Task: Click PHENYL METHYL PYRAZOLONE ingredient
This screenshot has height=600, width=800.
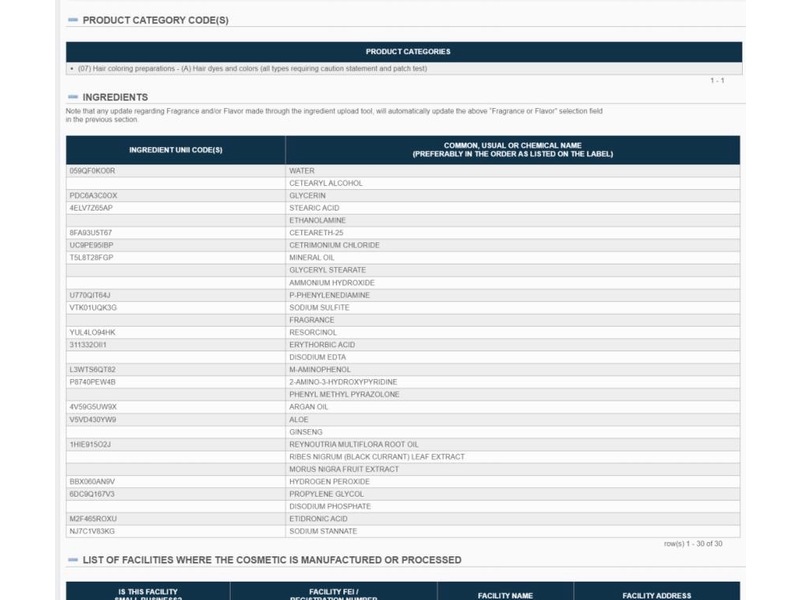Action: pyautogui.click(x=344, y=394)
